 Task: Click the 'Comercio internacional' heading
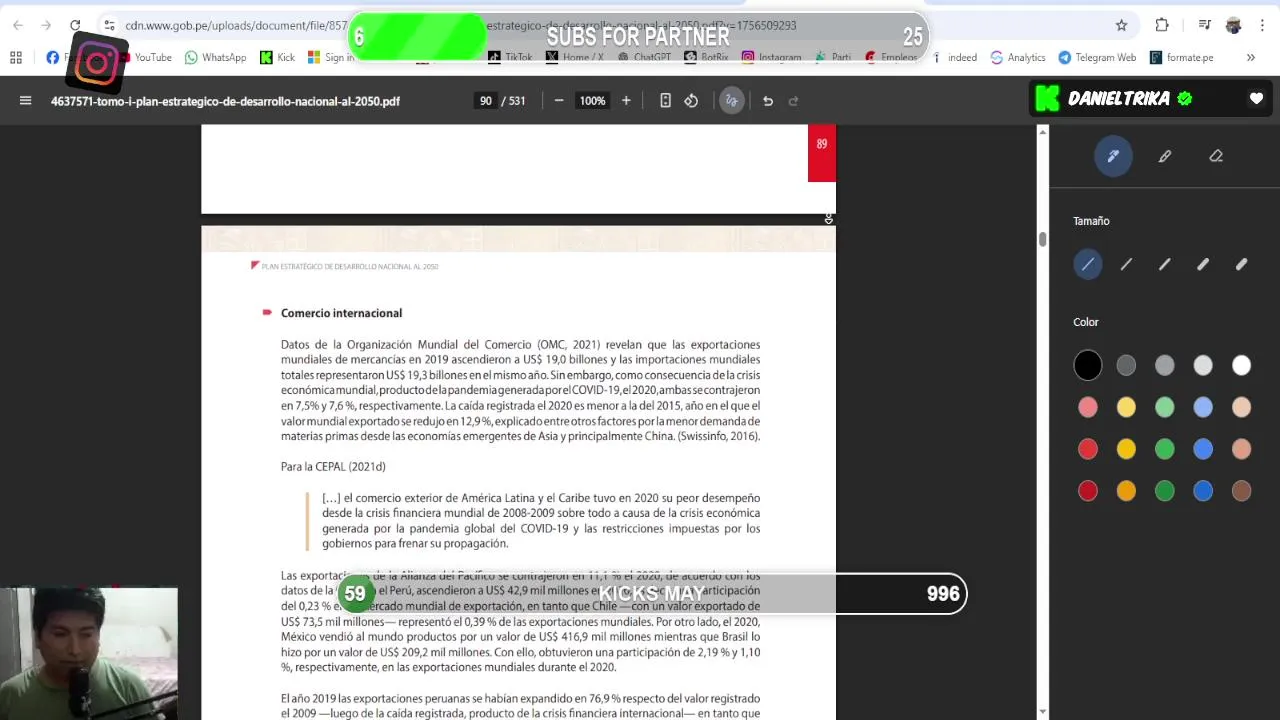(341, 313)
